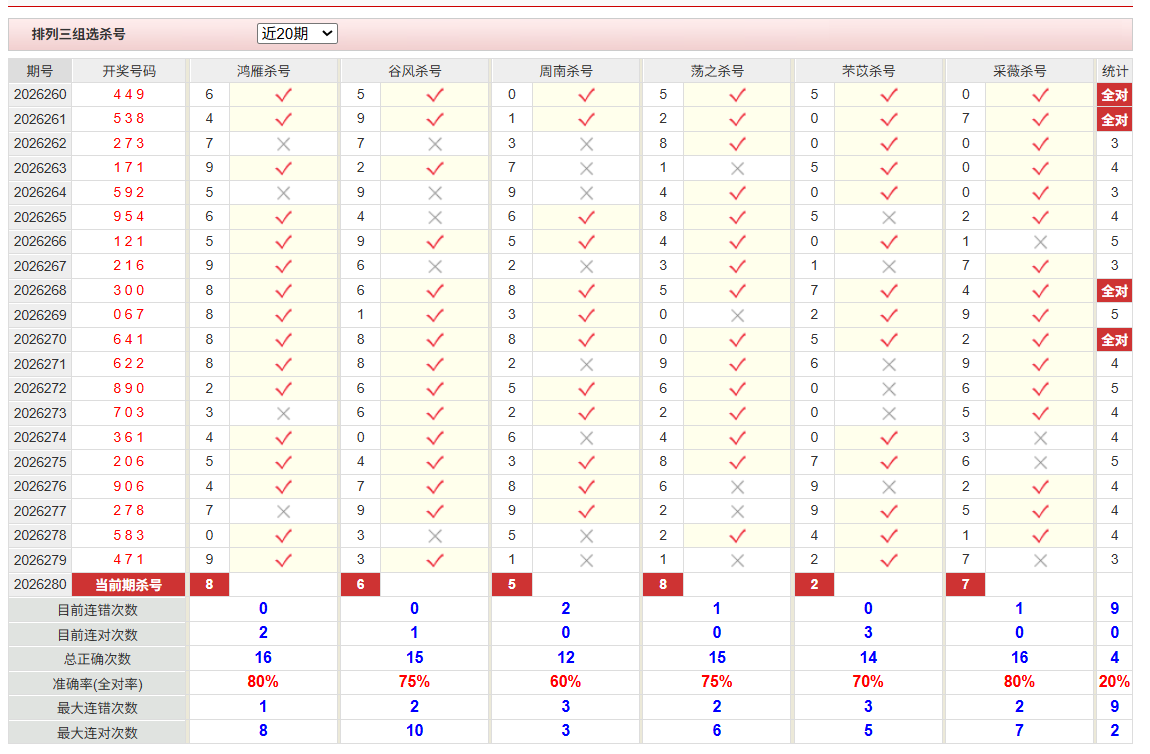Click 采薇 current kill number 7 box
The image size is (1150, 754).
pos(965,585)
